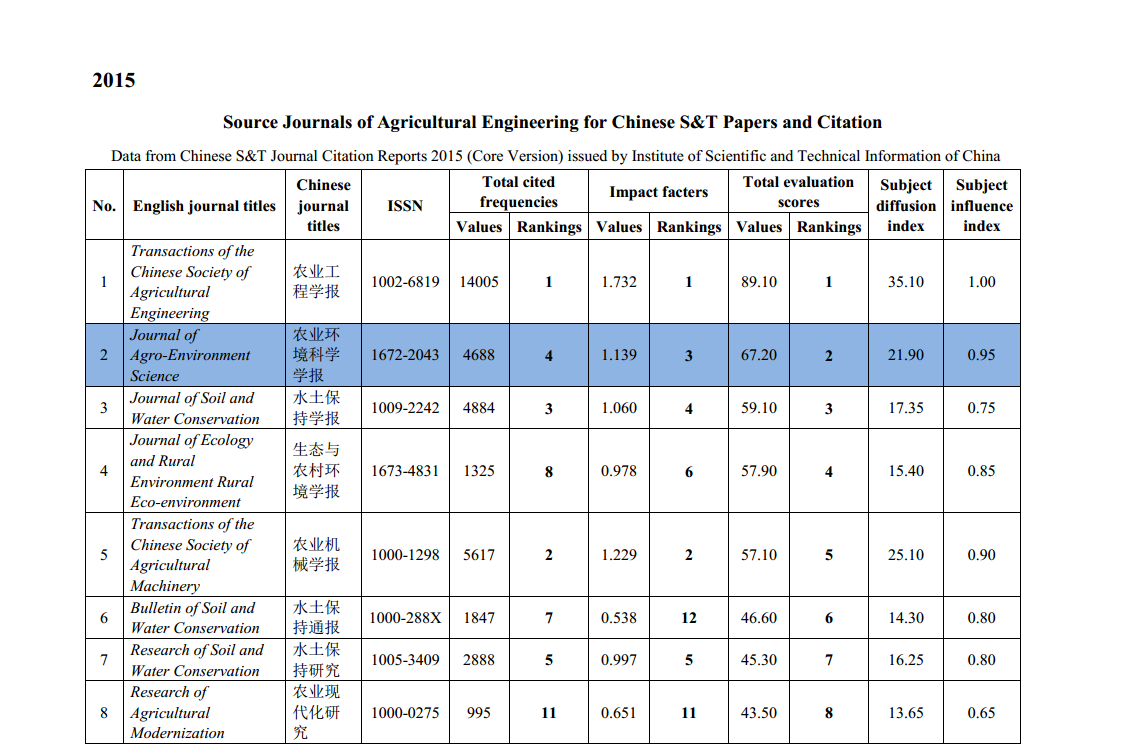The image size is (1122, 746).
Task: Click ISSN "1005-3409"
Action: 405,659
